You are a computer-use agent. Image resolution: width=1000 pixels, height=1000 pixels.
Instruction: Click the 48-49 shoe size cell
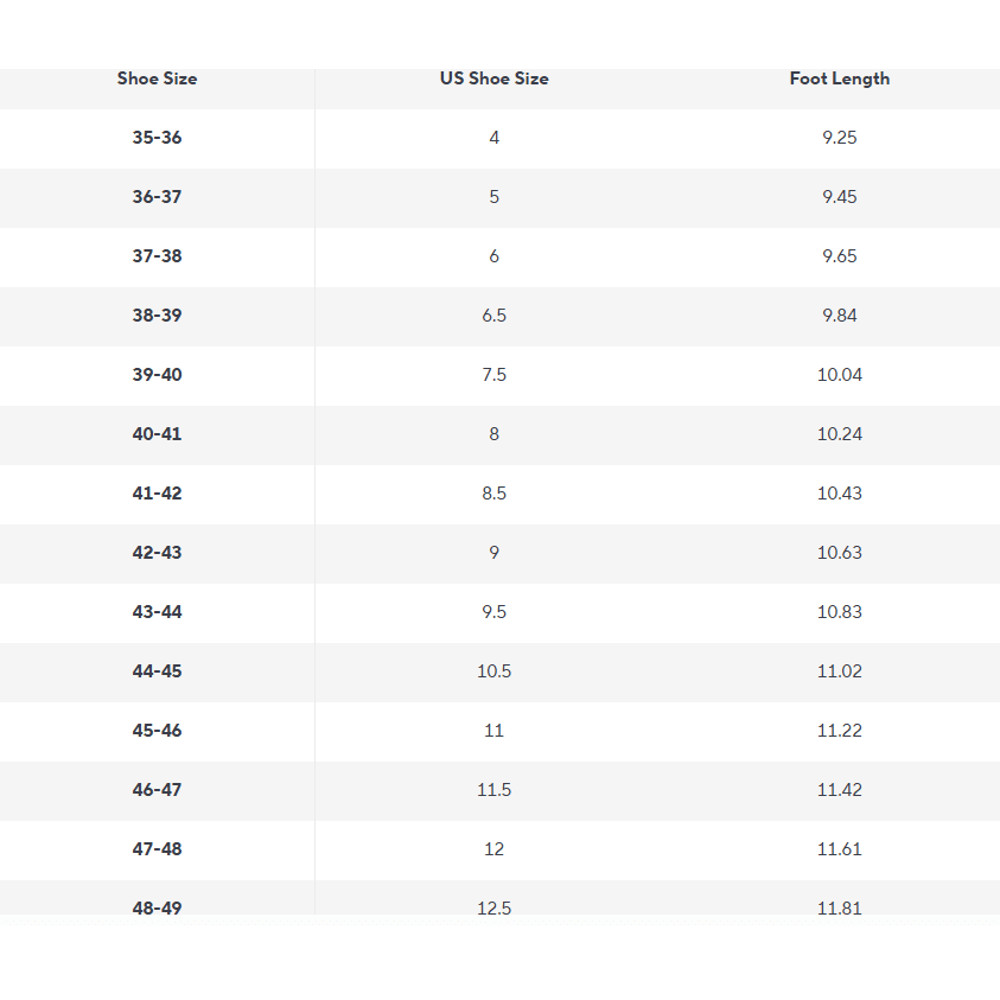point(157,907)
